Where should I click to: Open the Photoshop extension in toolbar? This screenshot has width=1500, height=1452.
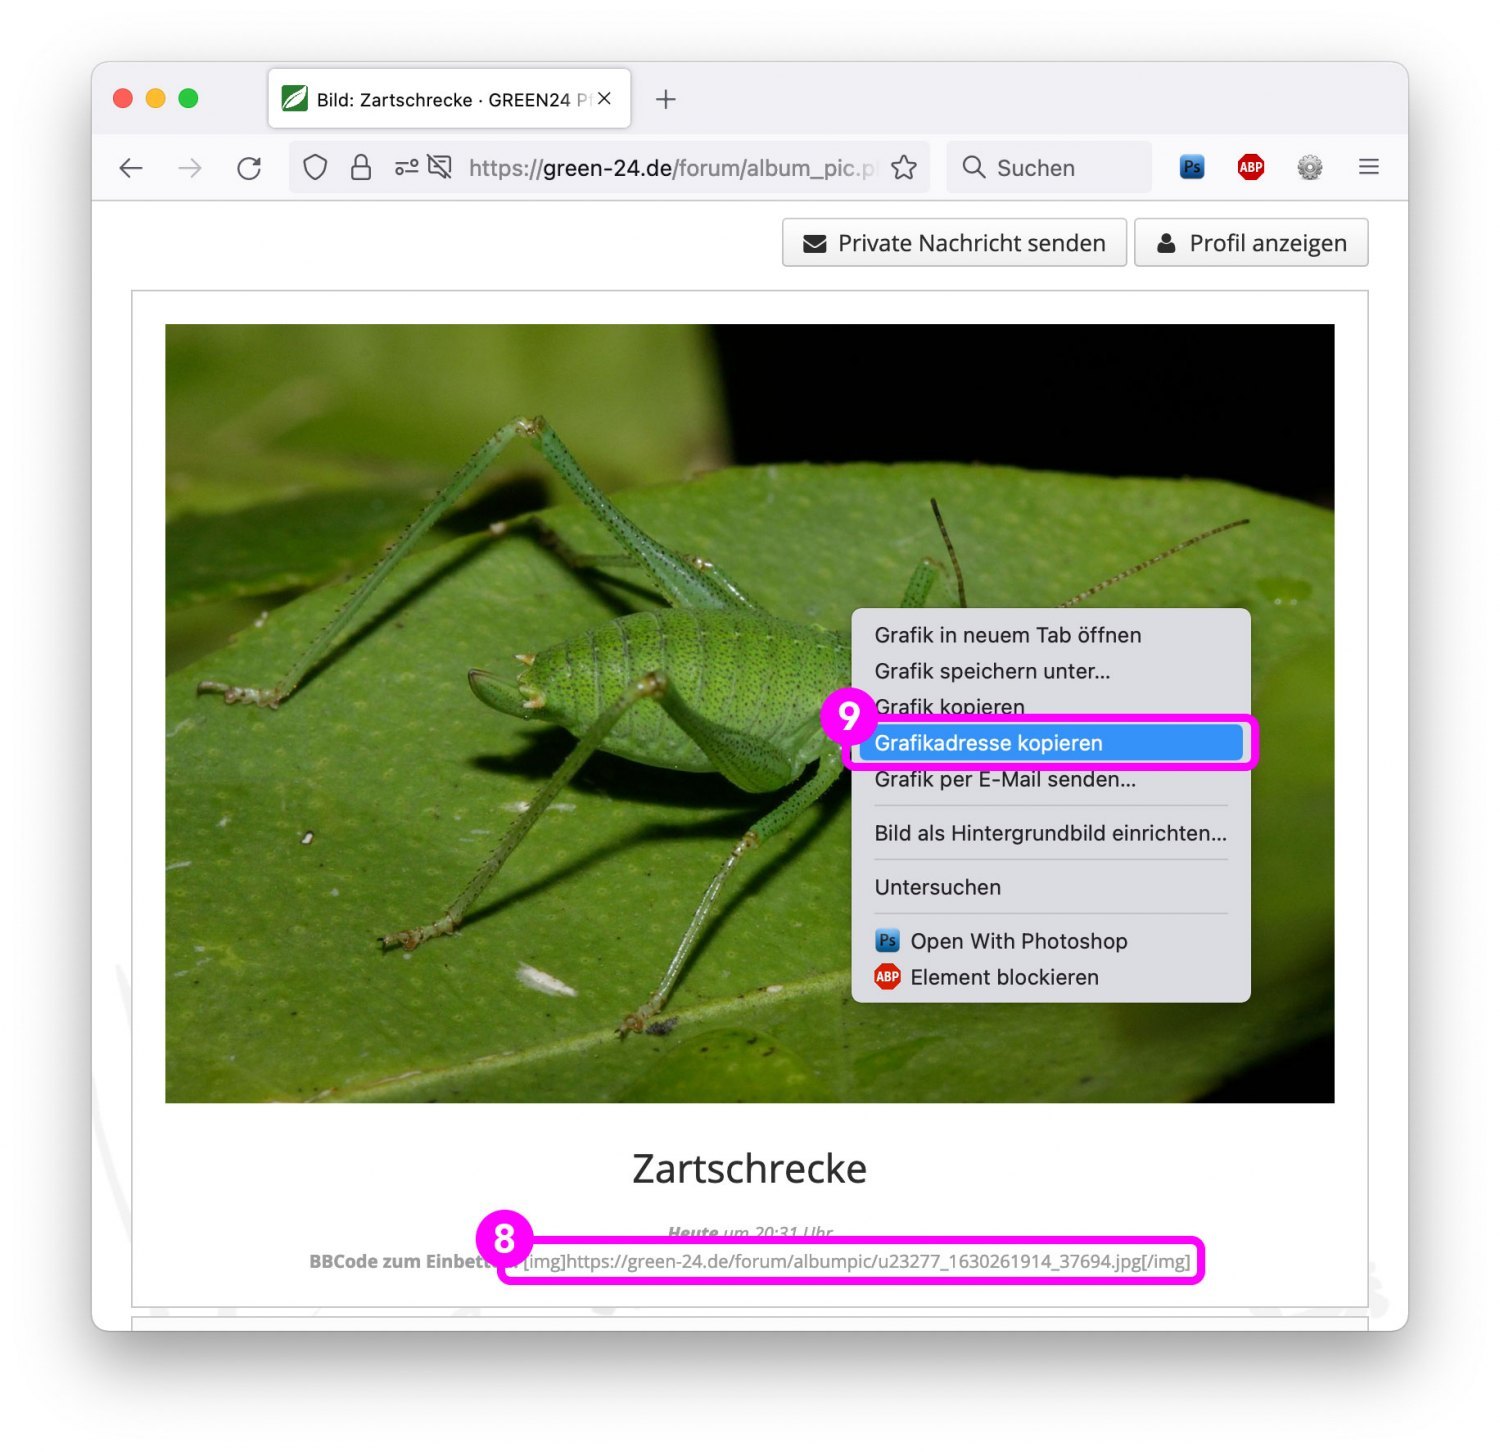(x=1191, y=168)
